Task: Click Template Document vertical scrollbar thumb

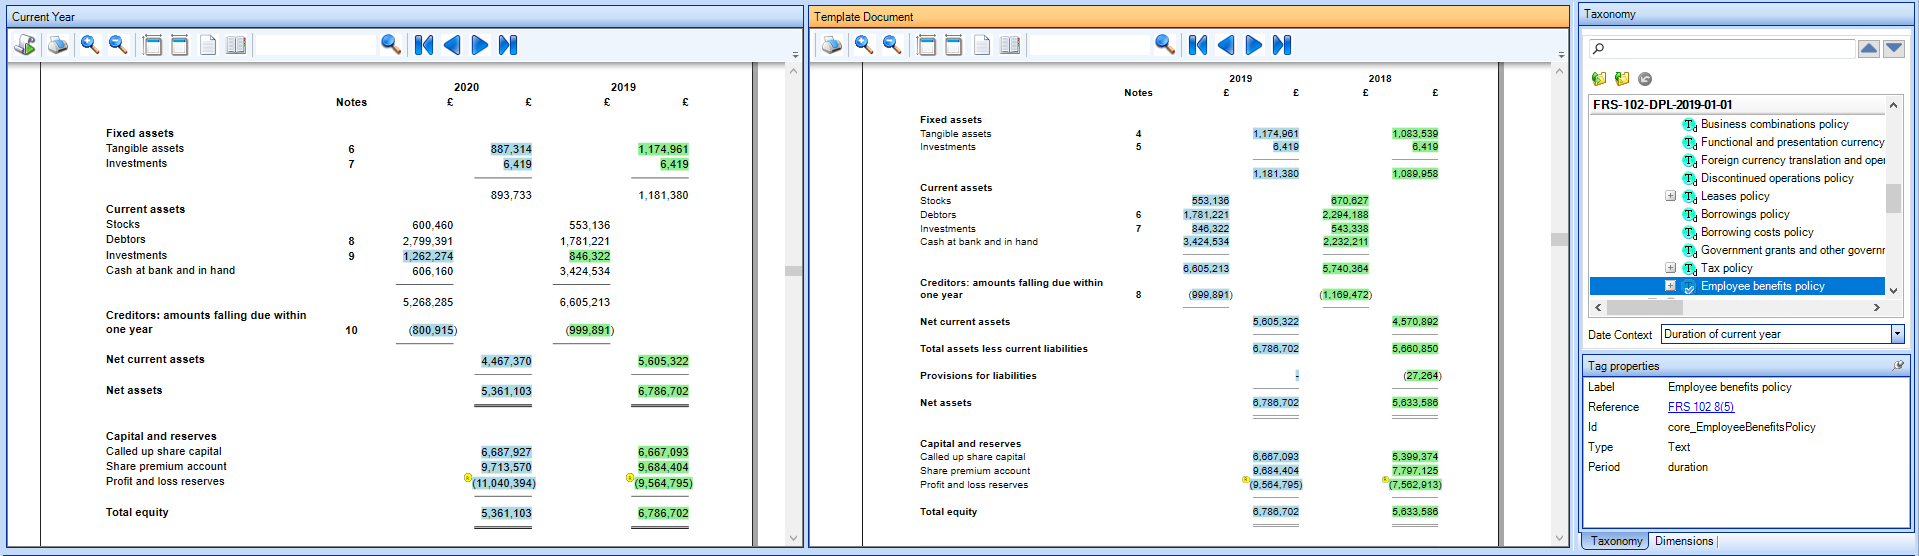Action: tap(1559, 239)
